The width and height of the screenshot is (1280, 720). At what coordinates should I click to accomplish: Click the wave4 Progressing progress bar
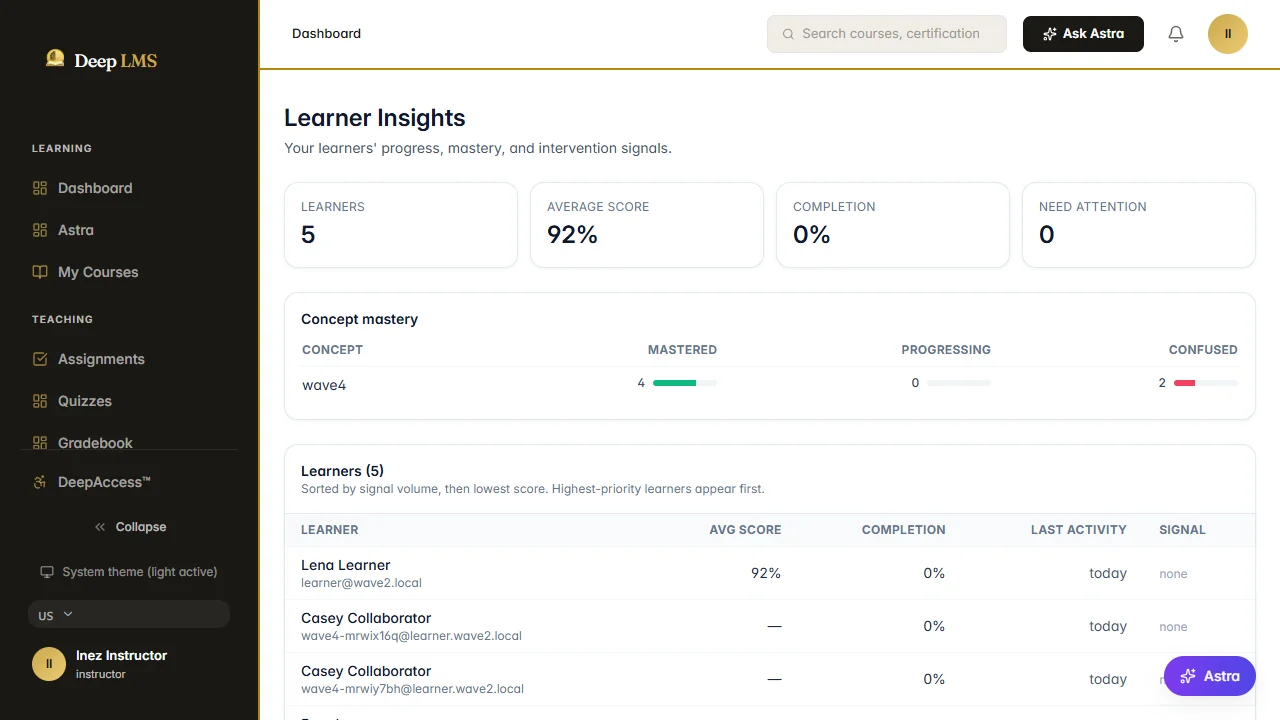pos(959,383)
